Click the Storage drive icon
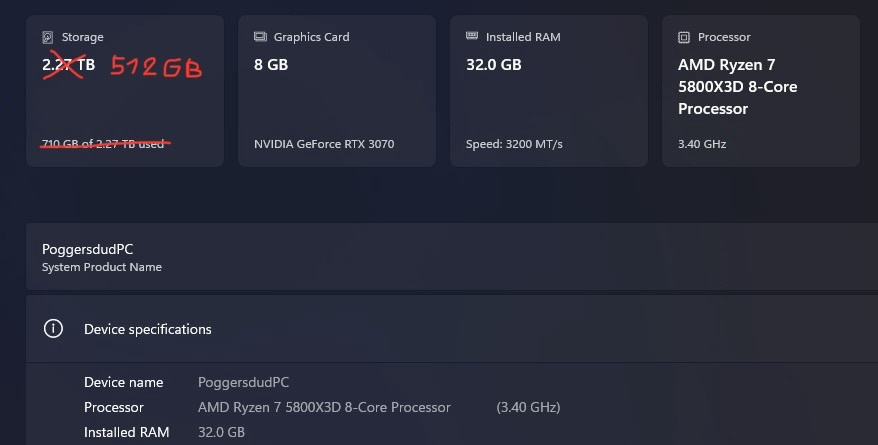This screenshot has width=878, height=445. pyautogui.click(x=48, y=37)
